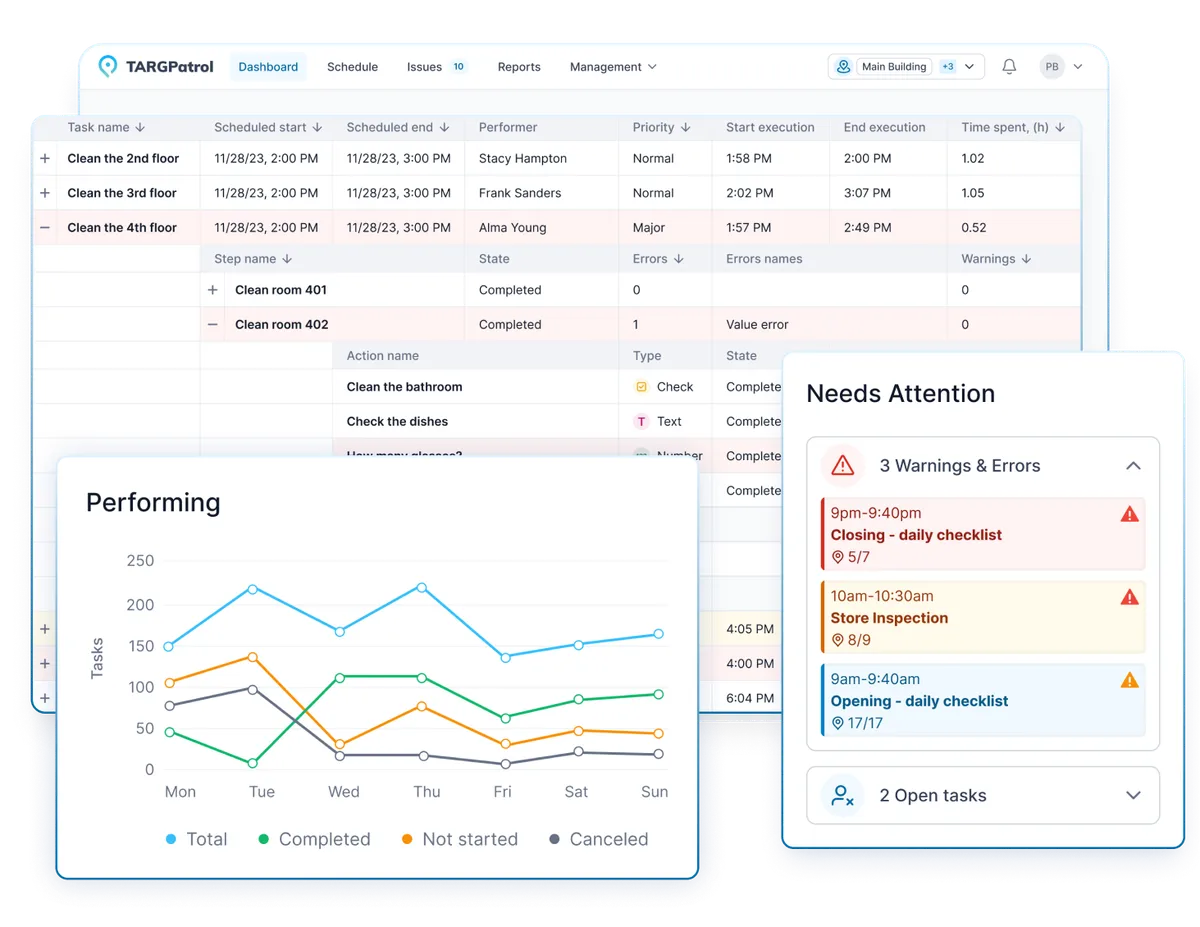
Task: Click the warning icon on Store Inspection
Action: pyautogui.click(x=1129, y=597)
